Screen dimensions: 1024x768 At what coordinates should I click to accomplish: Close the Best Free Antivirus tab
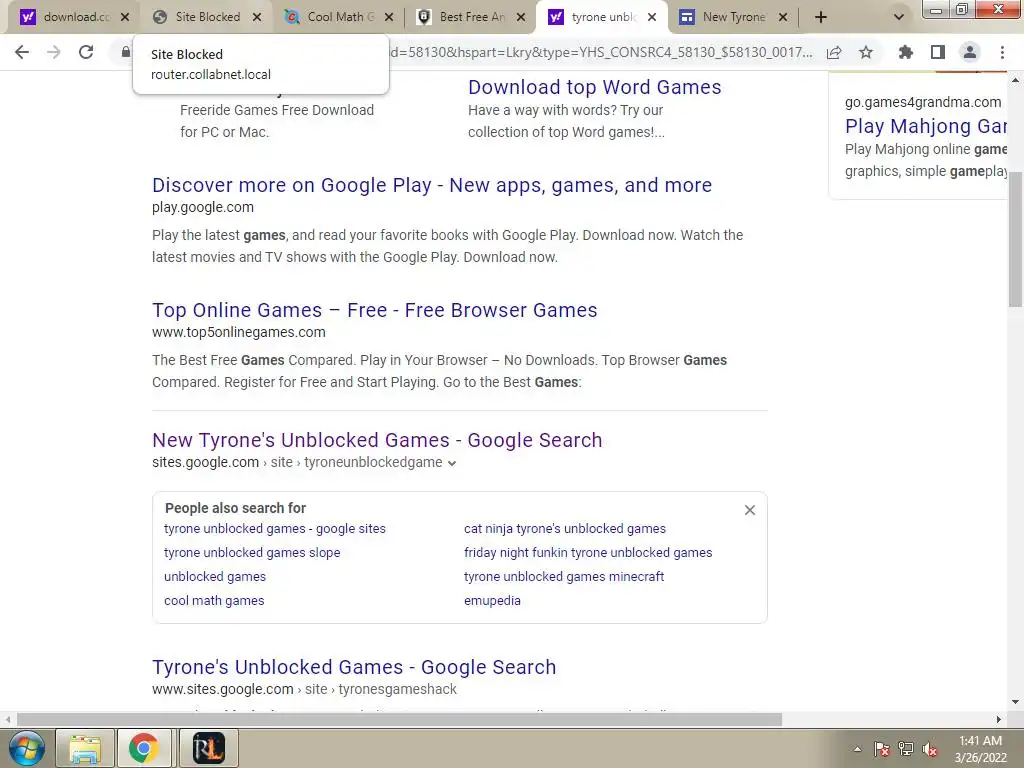click(x=521, y=17)
